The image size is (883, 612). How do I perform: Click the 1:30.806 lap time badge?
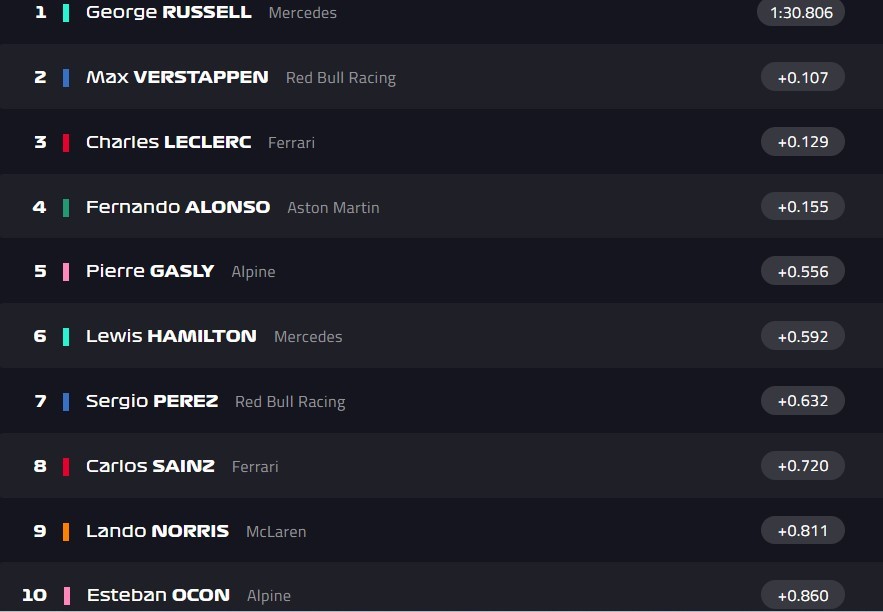801,13
